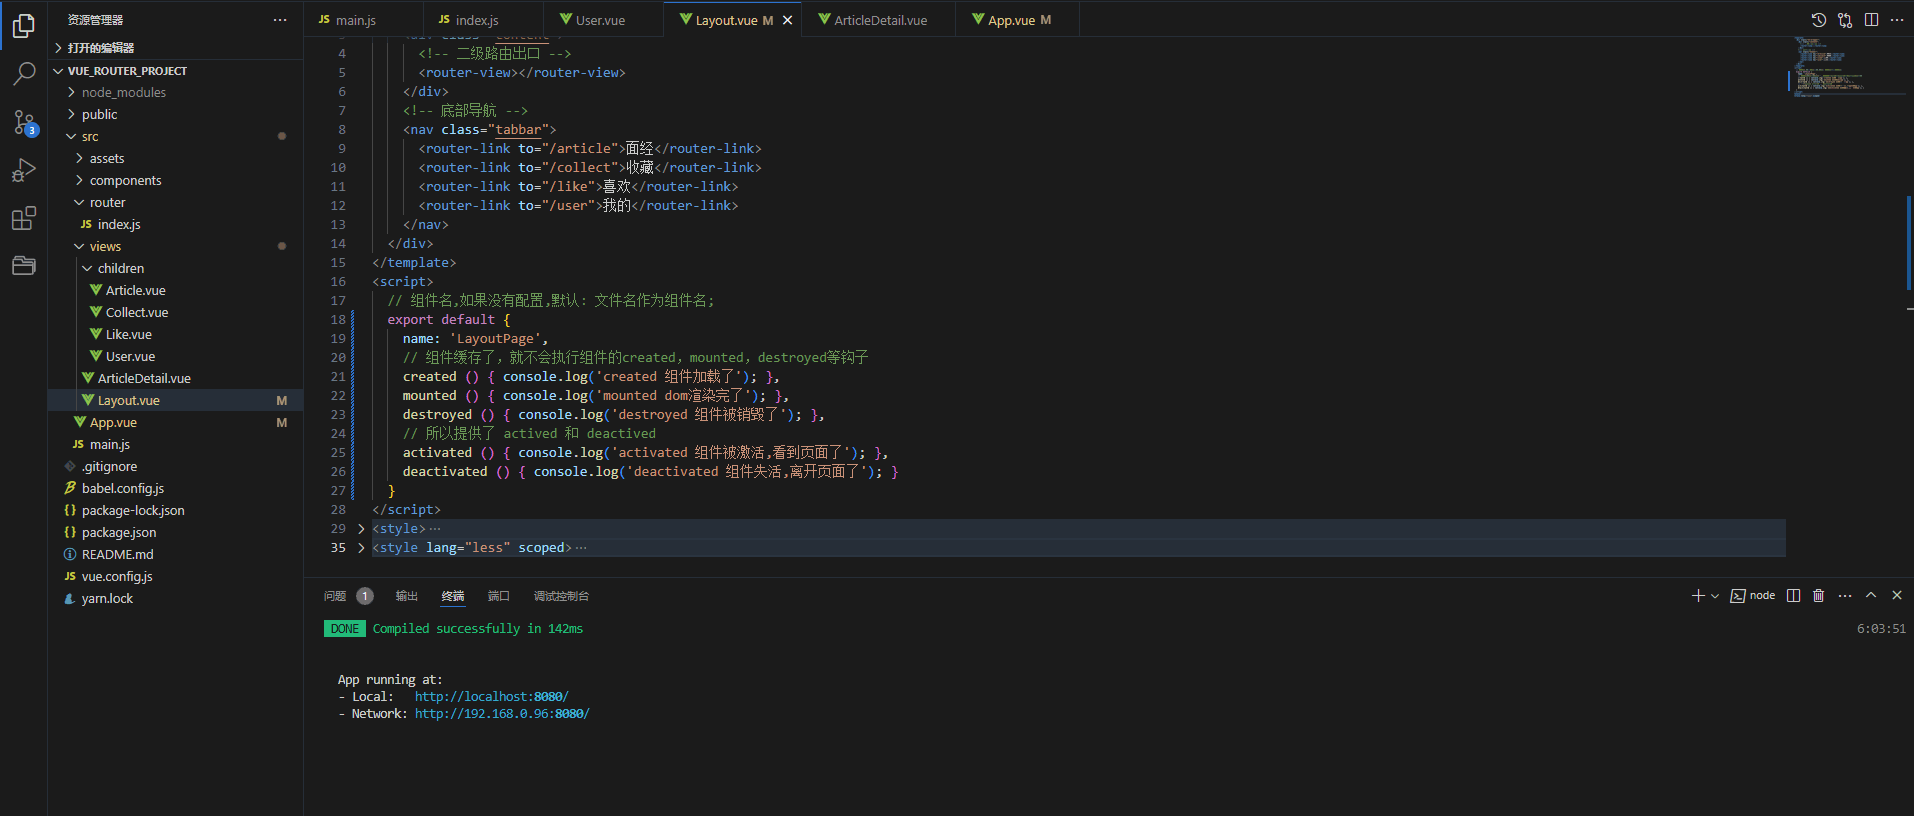The width and height of the screenshot is (1914, 816).
Task: Open Article.vue in file tree
Action: (176, 290)
